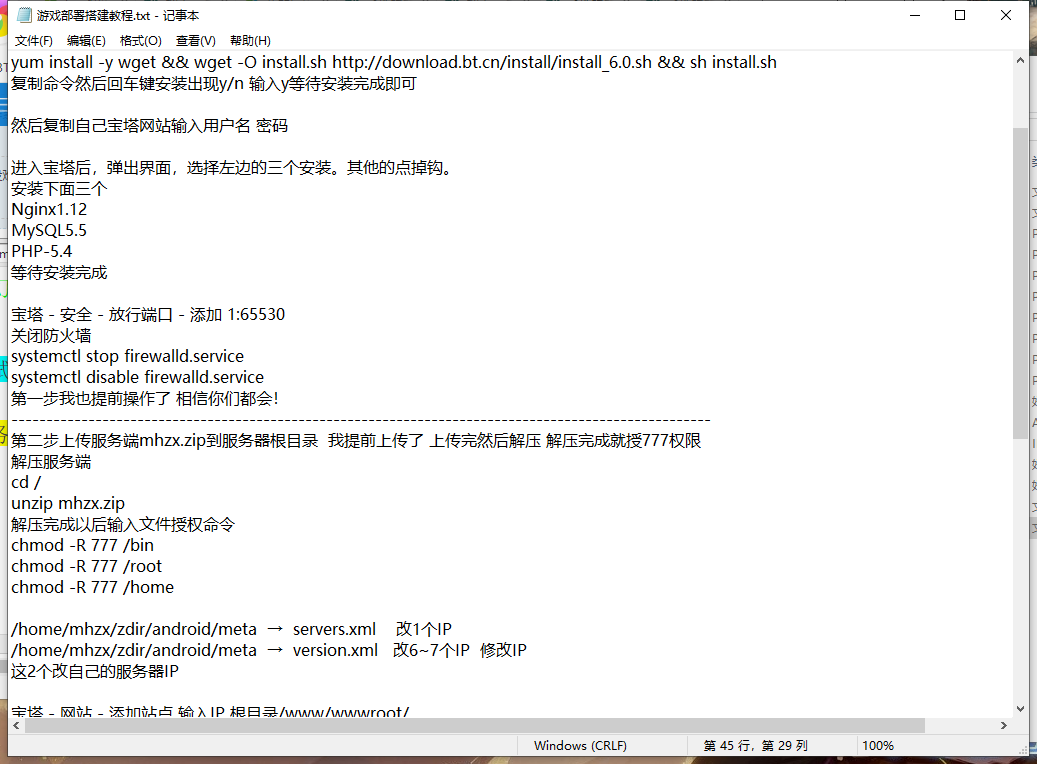Click the vertical scrollbar thumb

[1019, 280]
